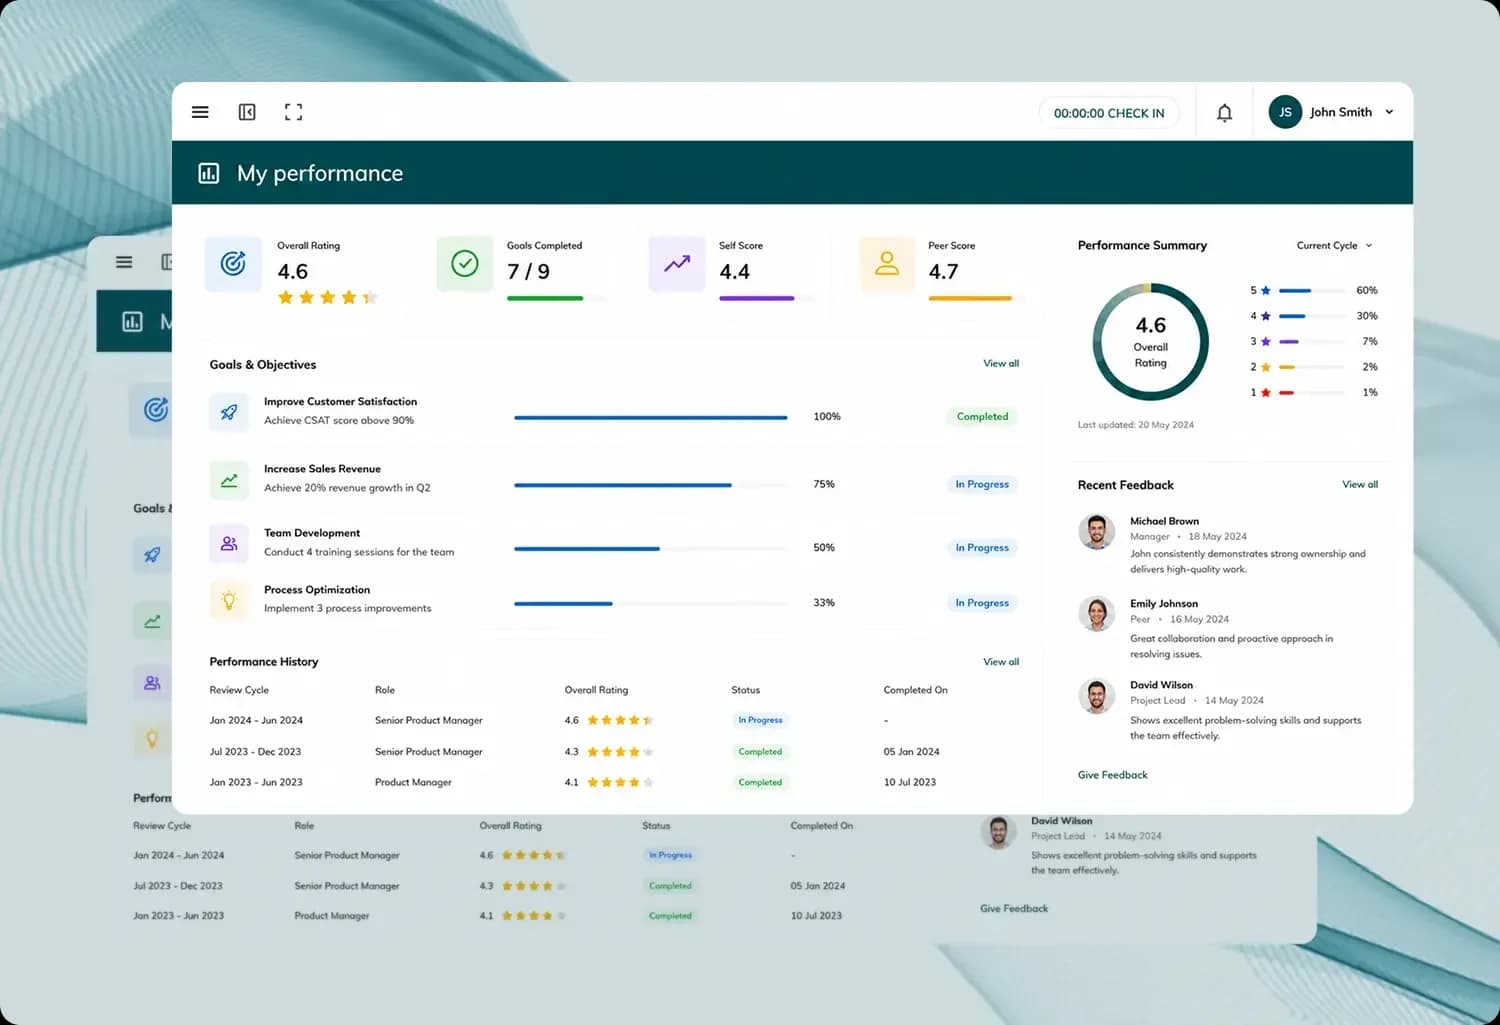The image size is (1500, 1025).
Task: Click the 3 star rating row star
Action: tap(1266, 341)
